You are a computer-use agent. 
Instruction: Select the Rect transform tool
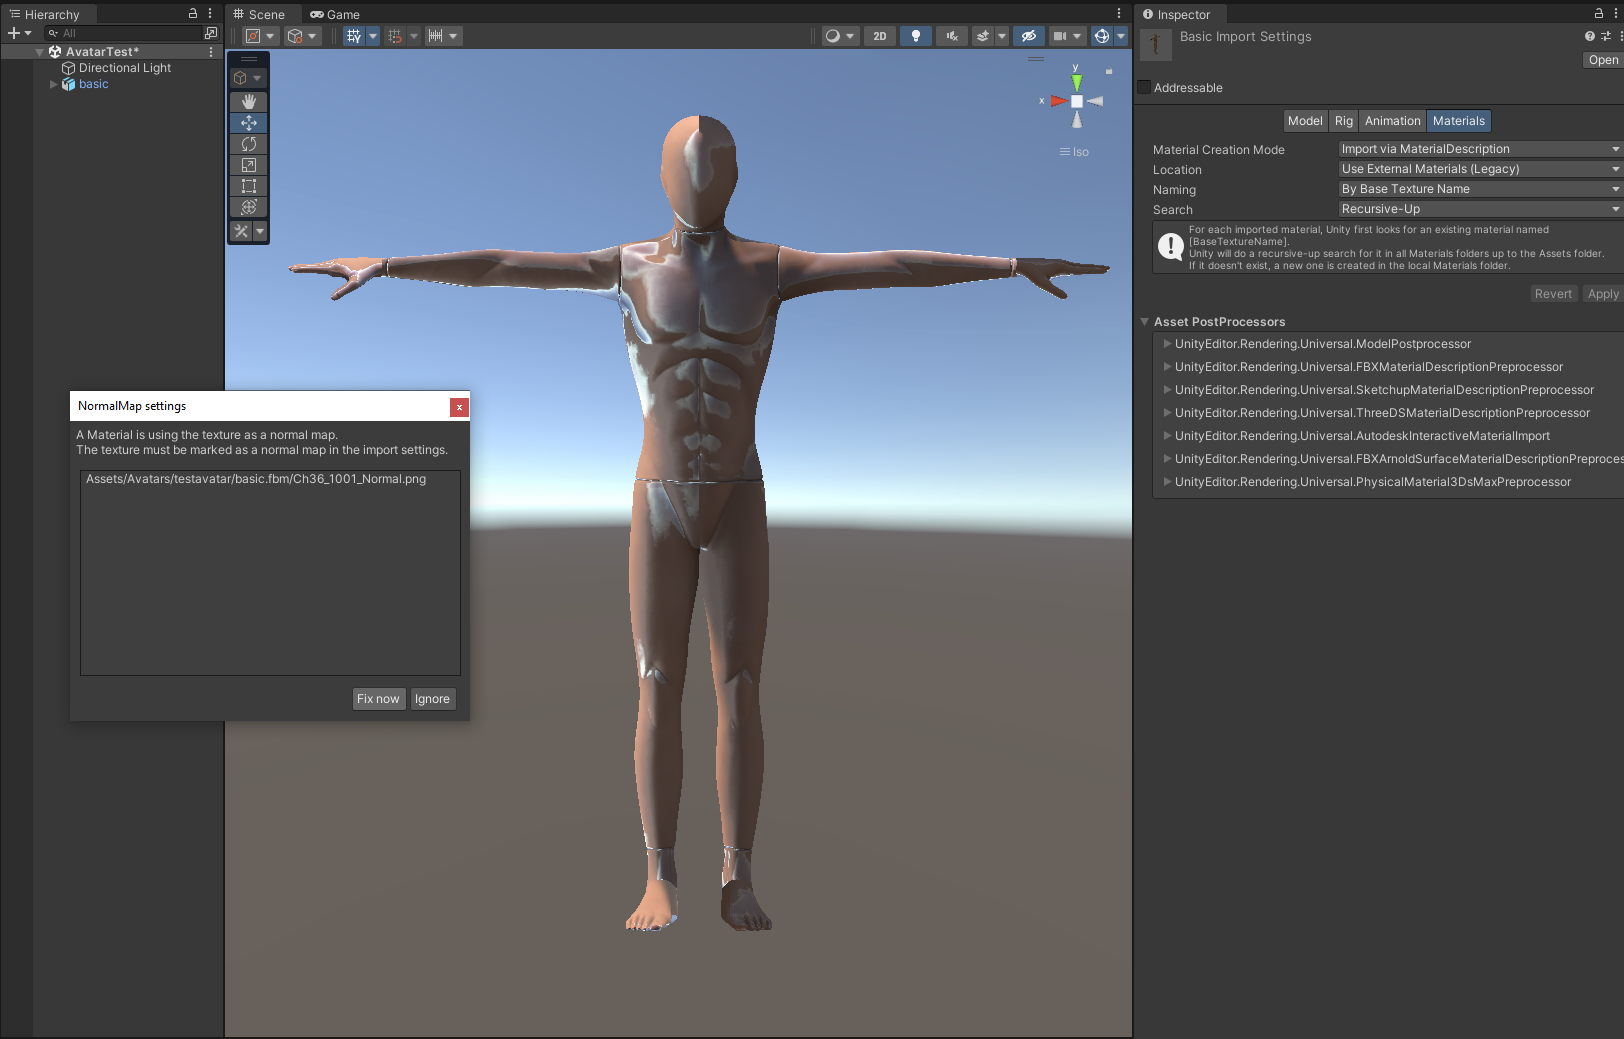pyautogui.click(x=249, y=186)
